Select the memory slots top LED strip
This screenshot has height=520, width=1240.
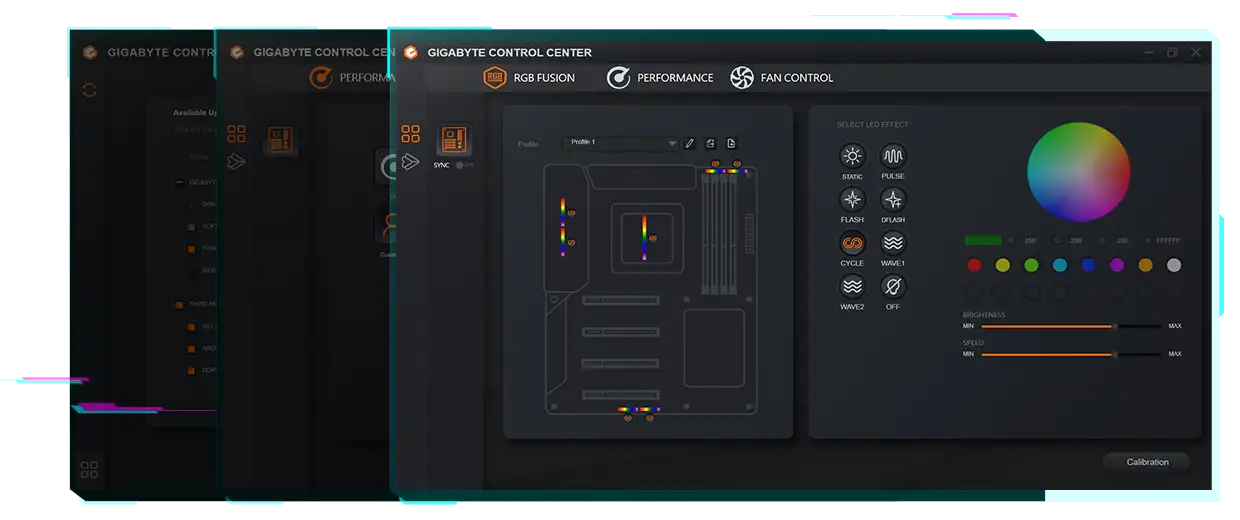pyautogui.click(x=726, y=171)
